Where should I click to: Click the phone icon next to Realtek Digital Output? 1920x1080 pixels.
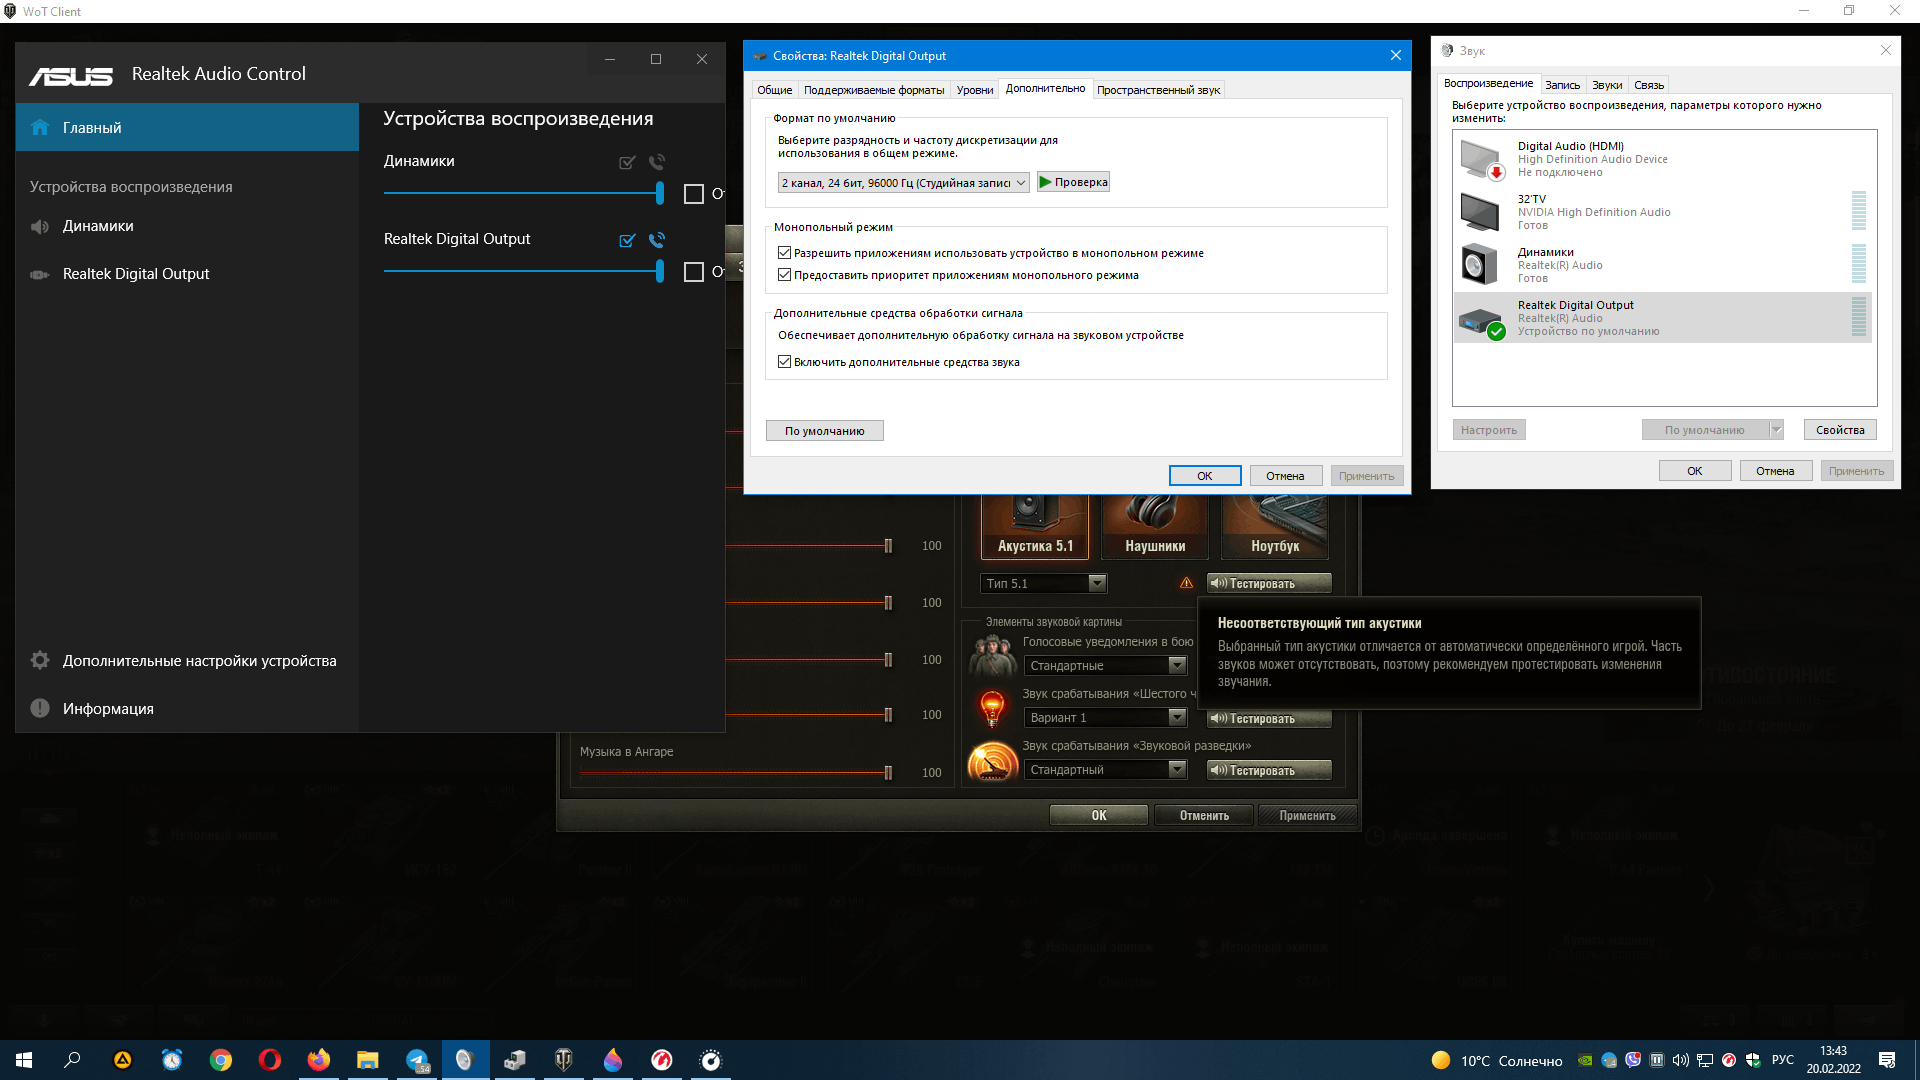pos(657,240)
